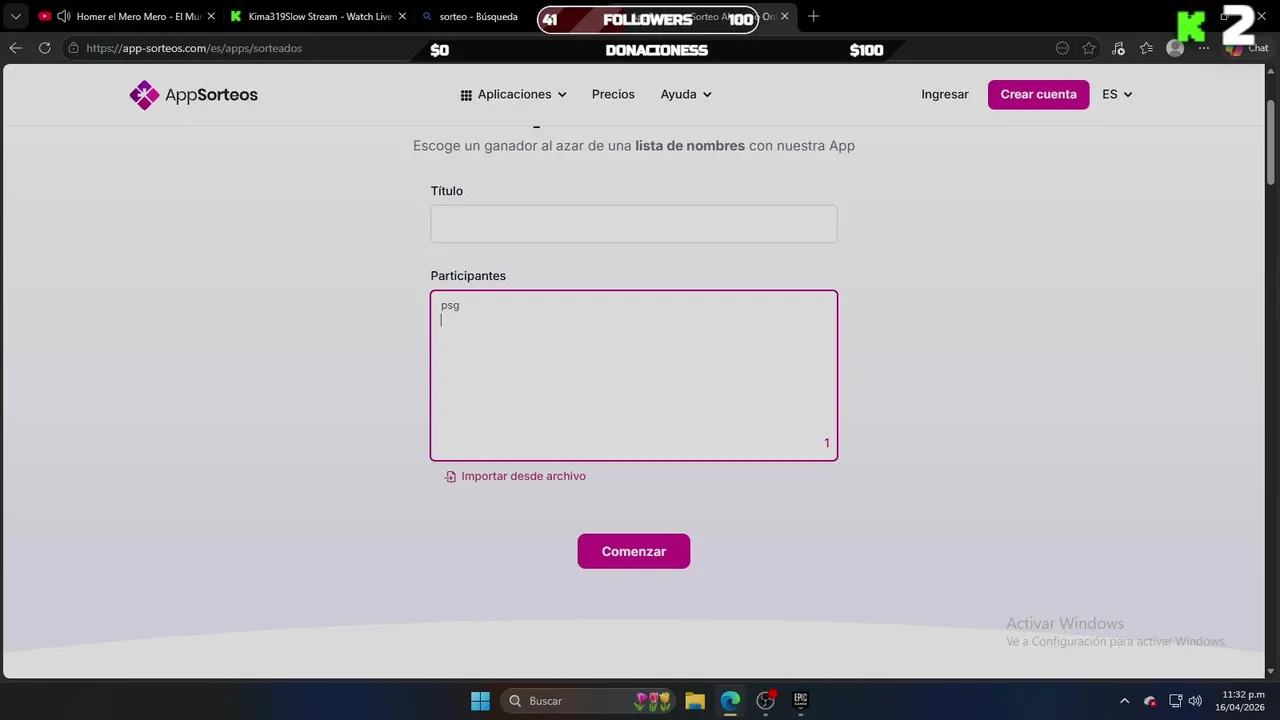The width and height of the screenshot is (1280, 720).
Task: Open a new browser tab
Action: tap(813, 16)
